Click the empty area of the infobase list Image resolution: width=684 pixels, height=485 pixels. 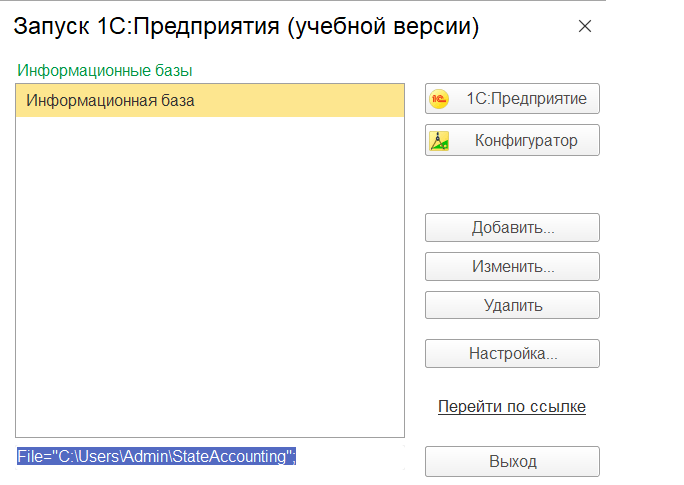(210, 280)
